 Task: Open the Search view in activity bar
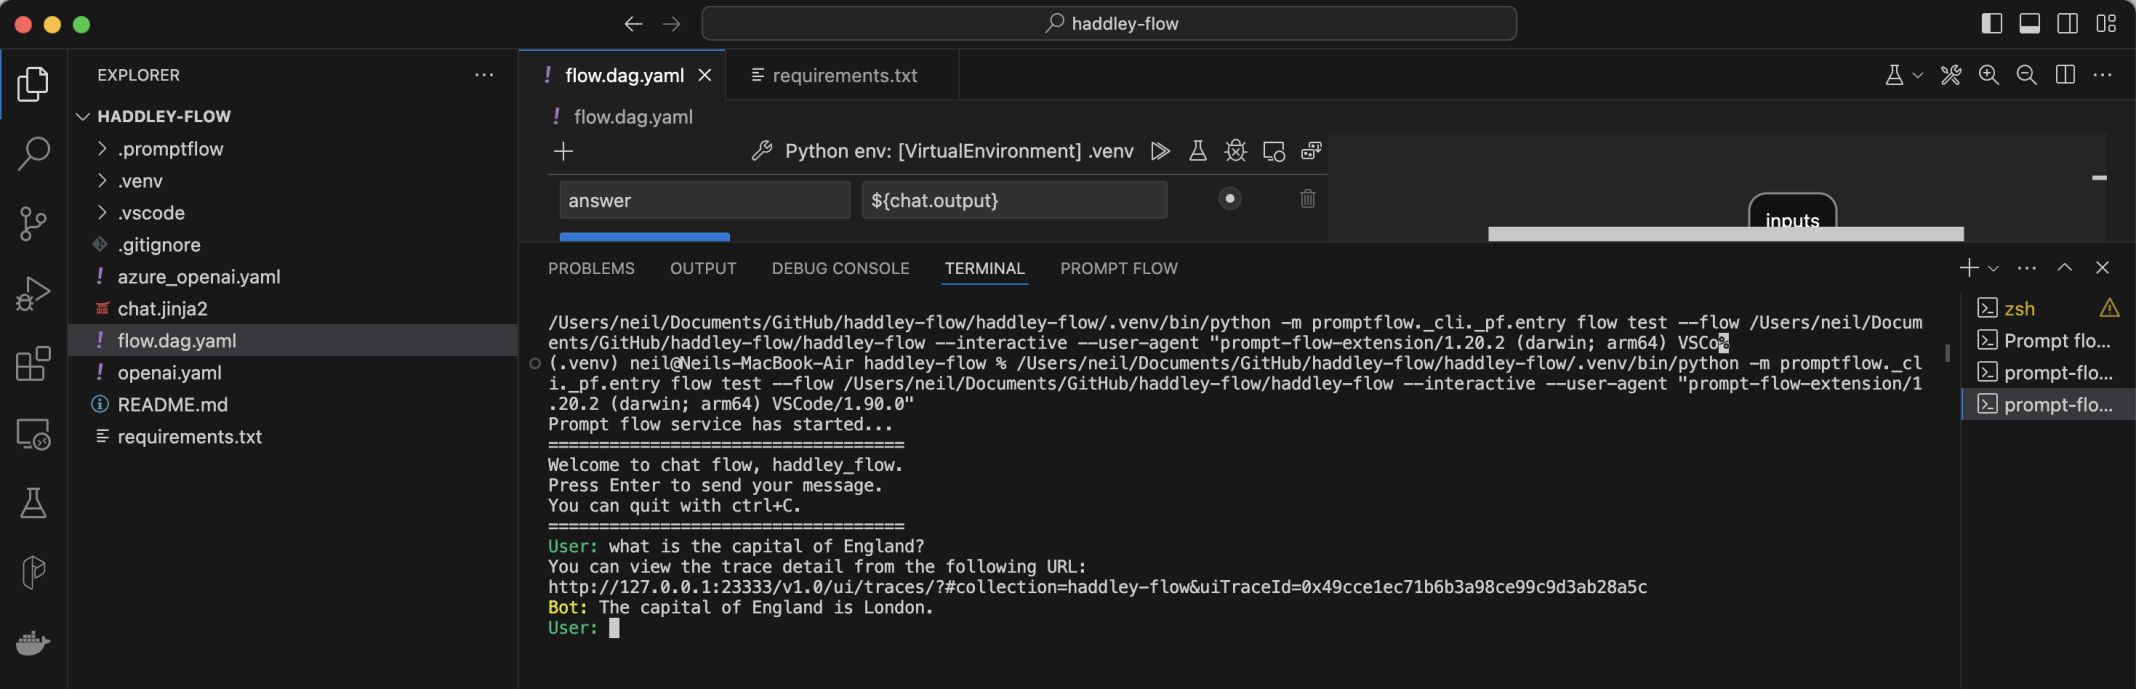pos(33,153)
